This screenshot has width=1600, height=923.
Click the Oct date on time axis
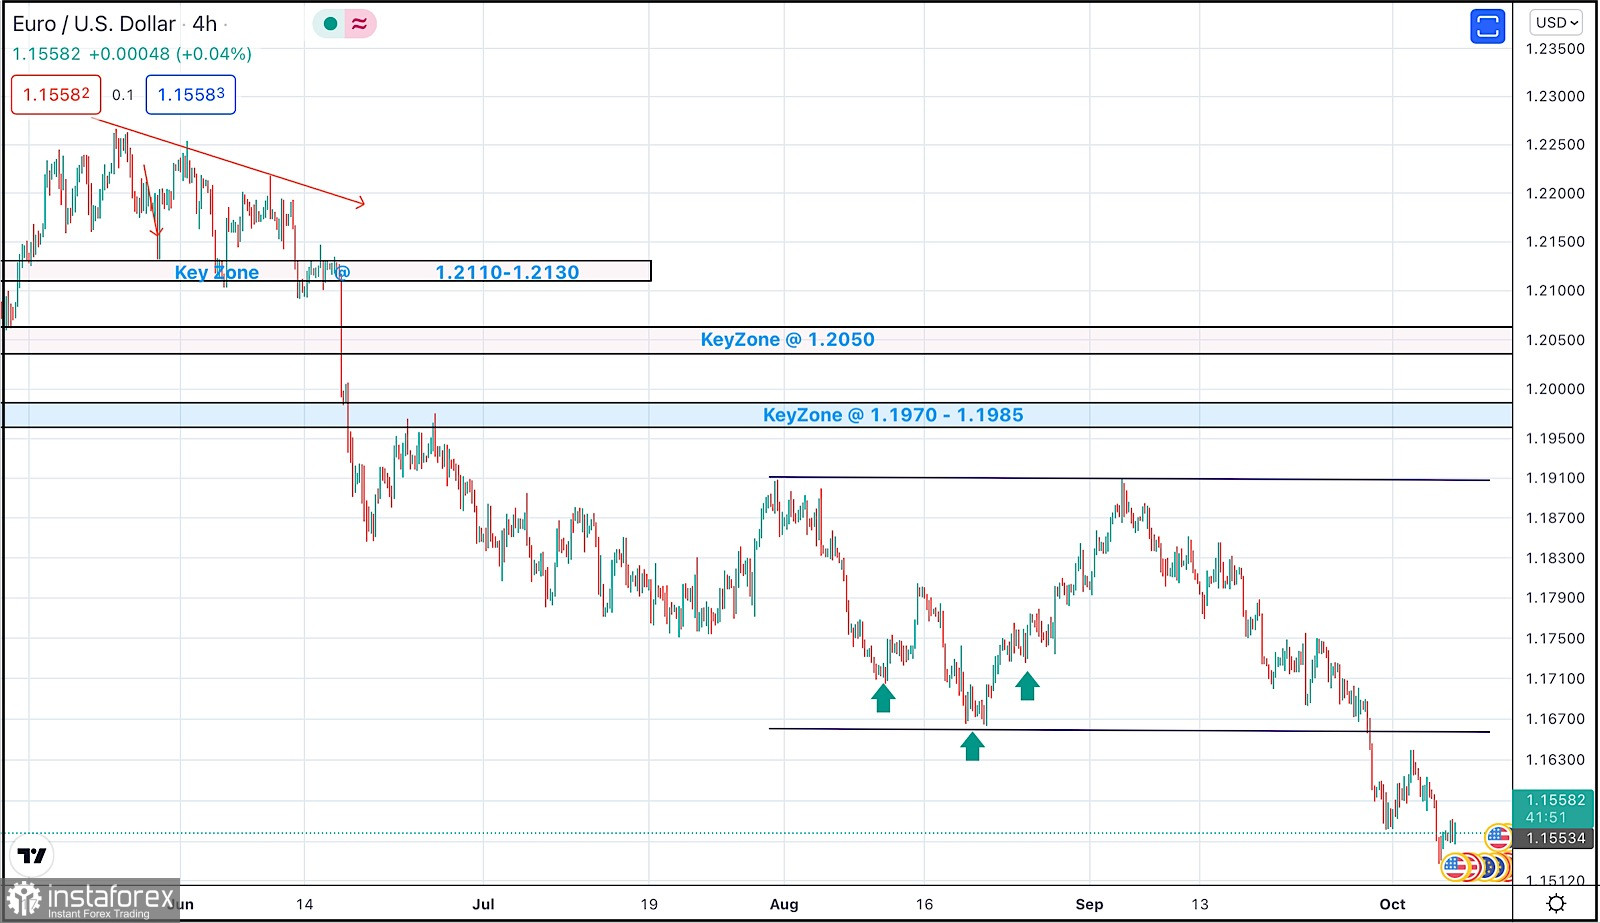pos(1392,904)
